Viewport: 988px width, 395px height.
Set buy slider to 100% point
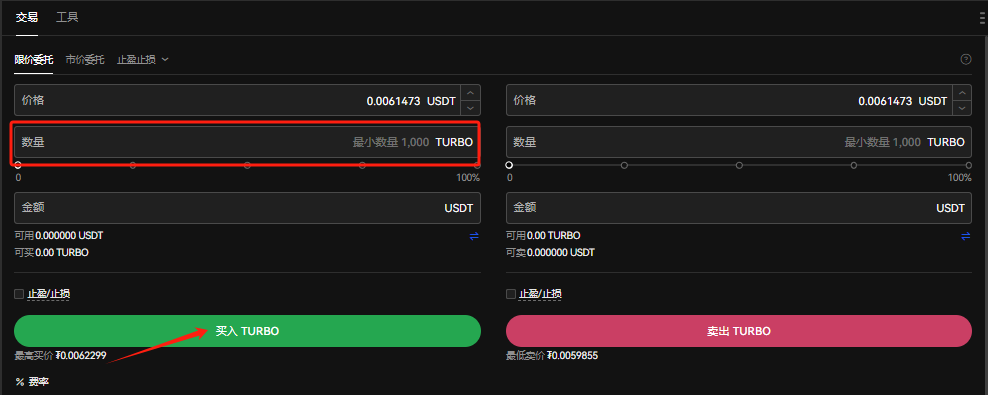click(x=477, y=165)
